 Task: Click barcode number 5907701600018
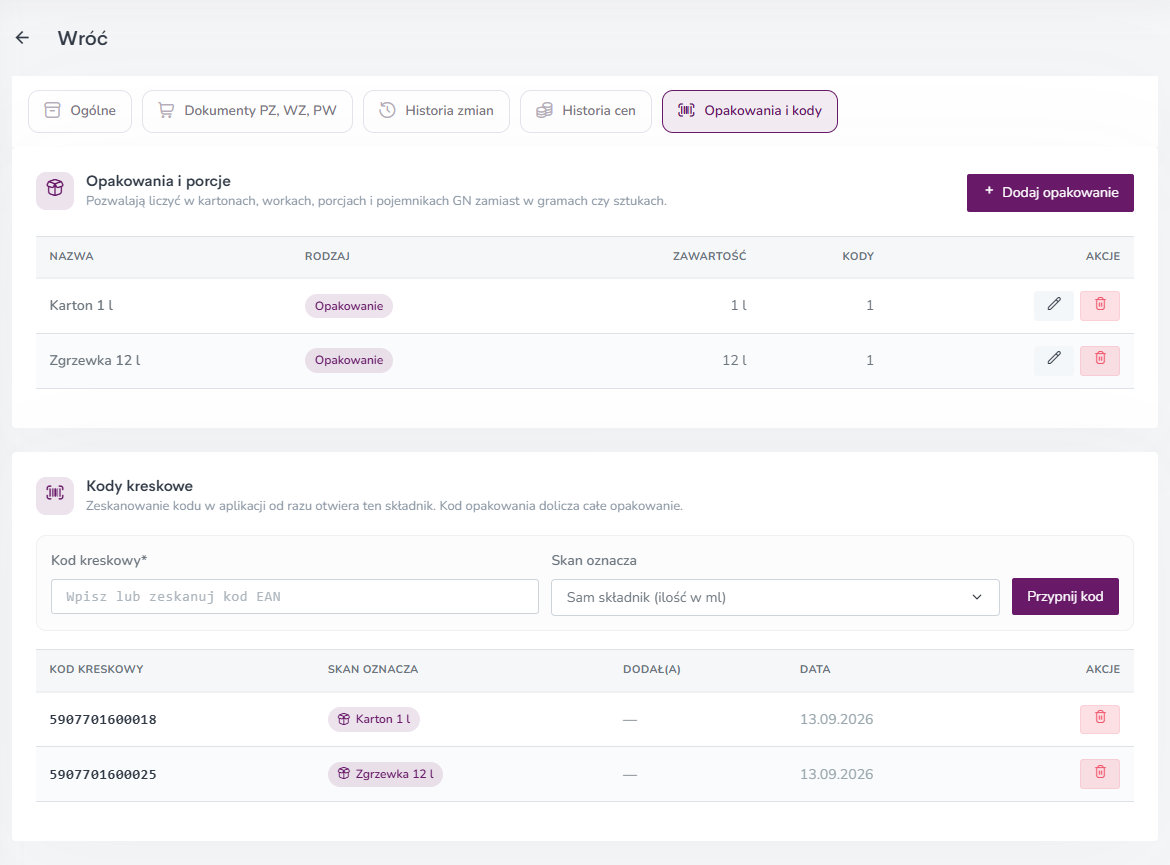(103, 719)
